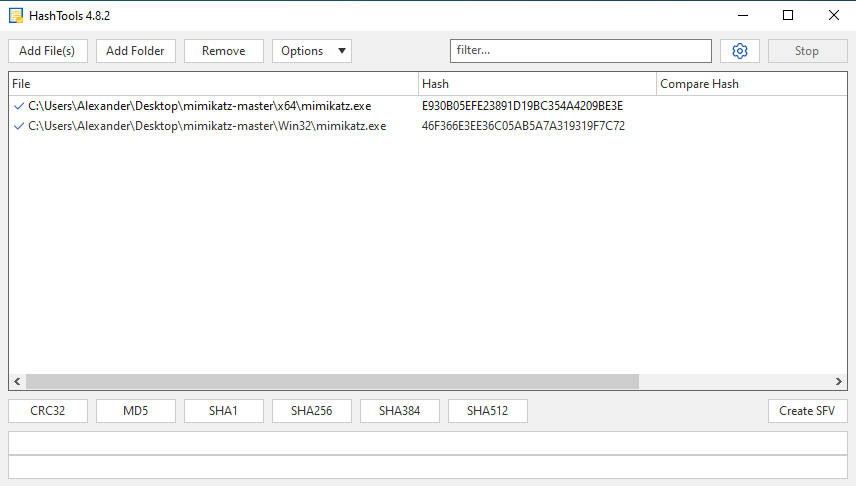The height and width of the screenshot is (486, 856).
Task: Click the Stop button
Action: (x=807, y=51)
